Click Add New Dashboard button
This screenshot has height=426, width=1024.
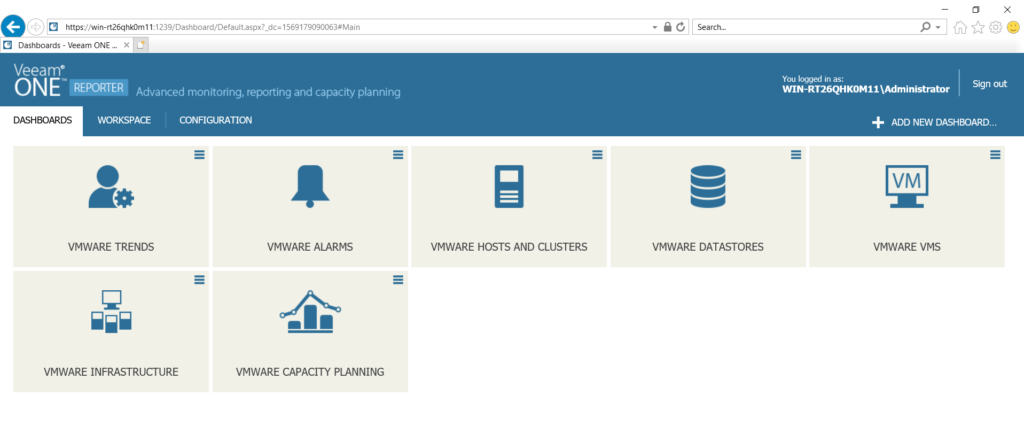pos(934,123)
